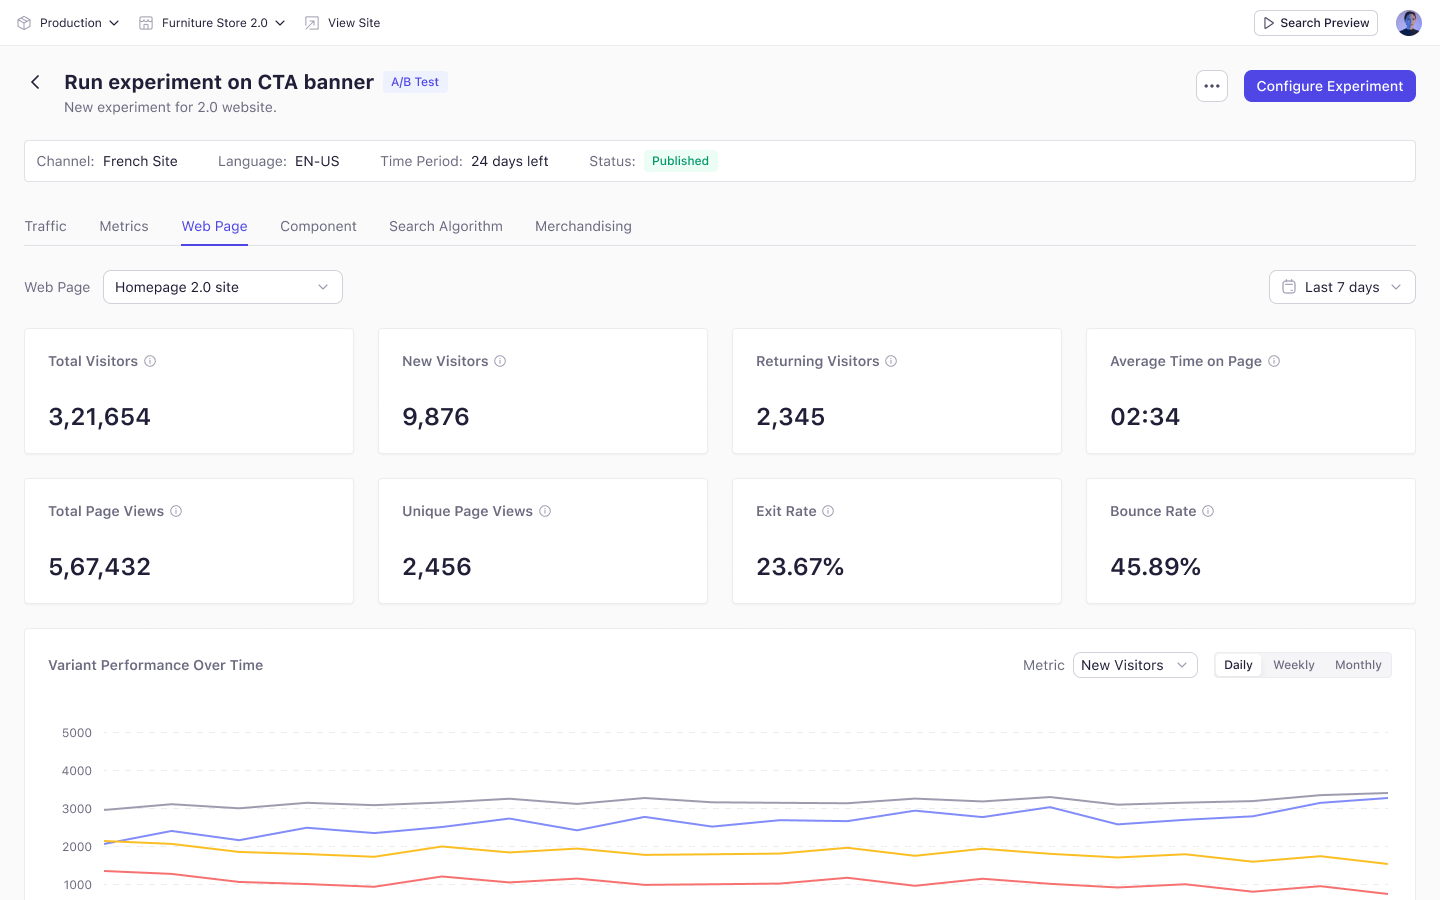The image size is (1440, 900).
Task: Select the Daily chart granularity
Action: click(1238, 665)
